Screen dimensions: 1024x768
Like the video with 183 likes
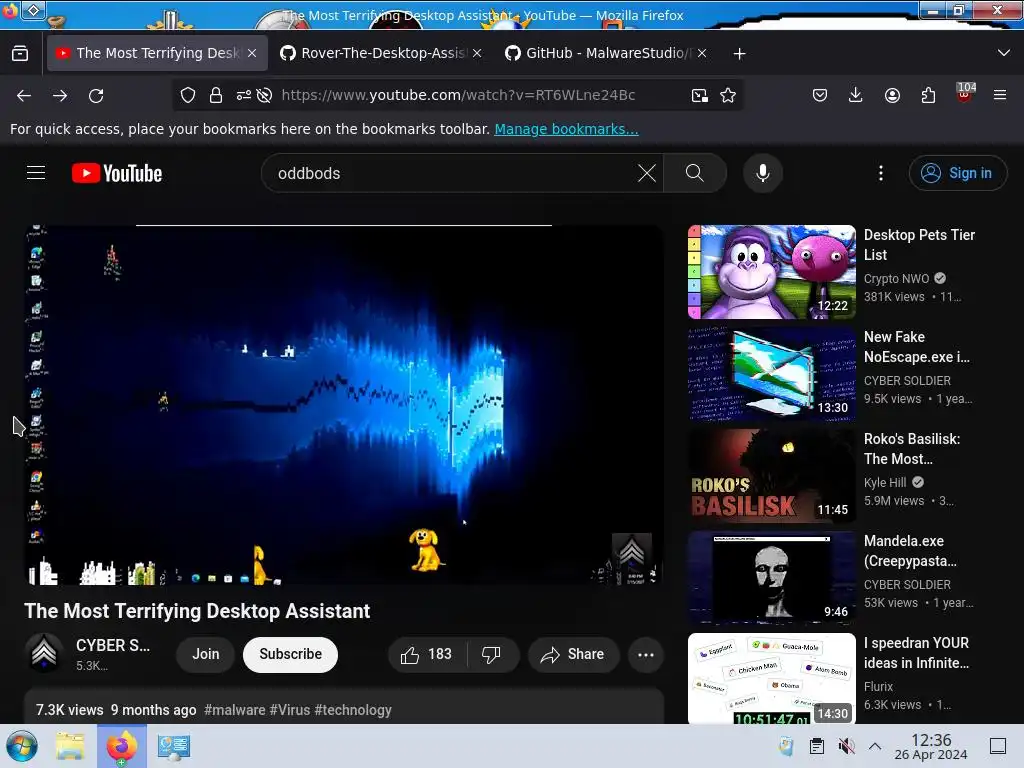pyautogui.click(x=426, y=654)
